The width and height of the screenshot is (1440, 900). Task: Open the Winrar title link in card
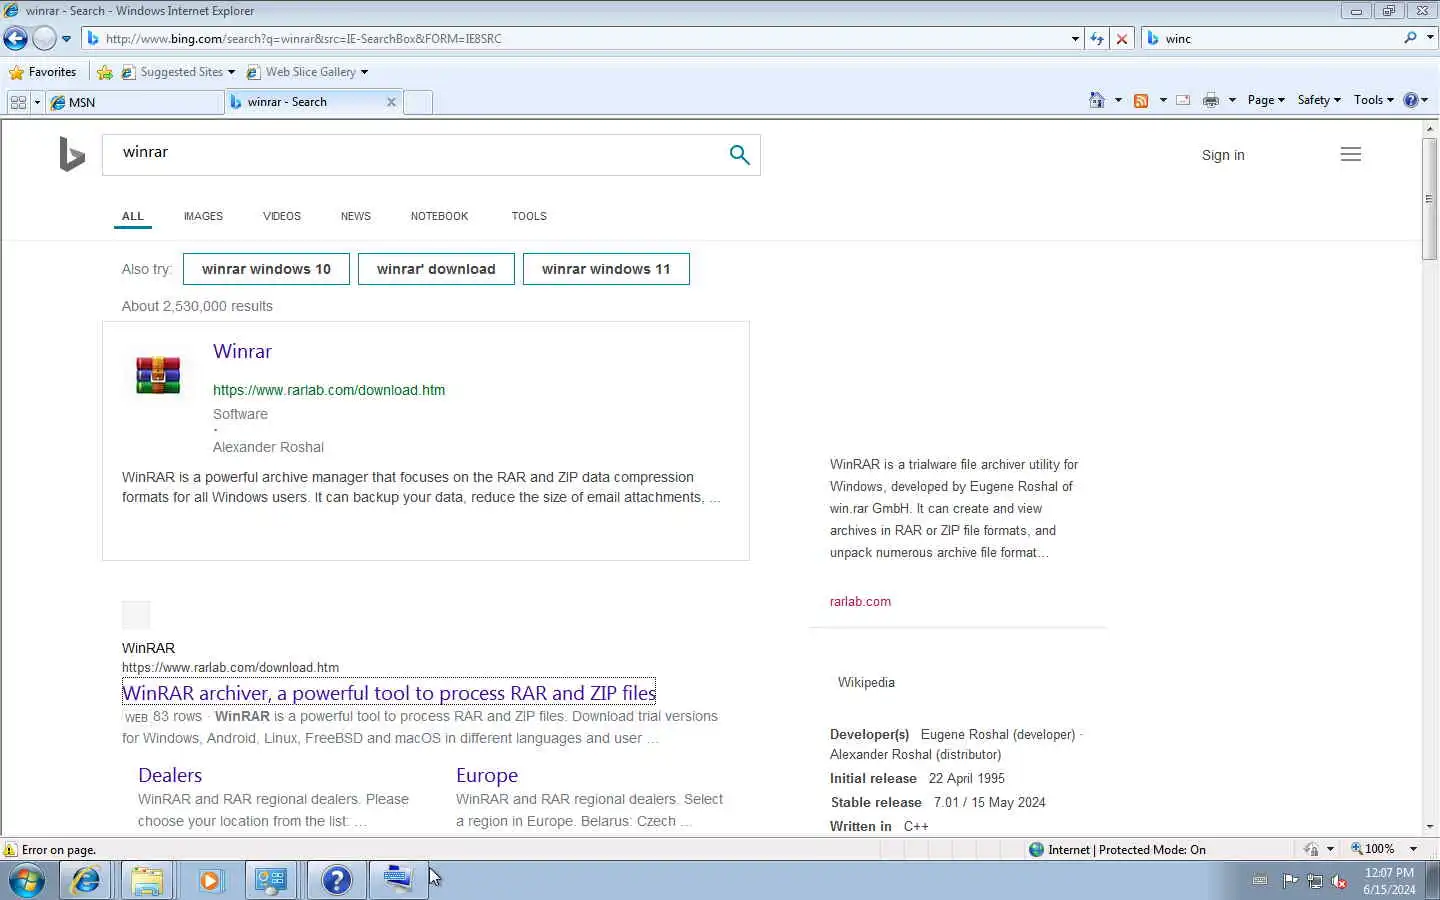[x=242, y=351]
